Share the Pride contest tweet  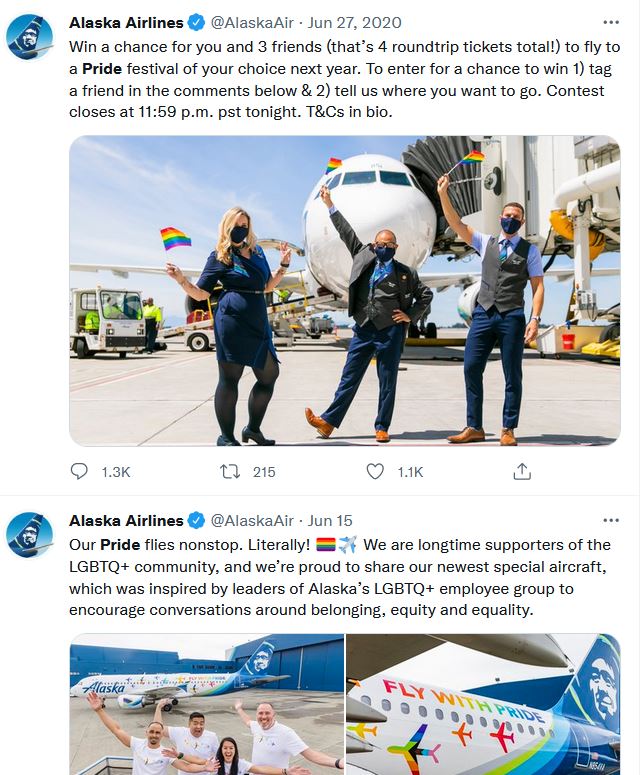pos(521,471)
